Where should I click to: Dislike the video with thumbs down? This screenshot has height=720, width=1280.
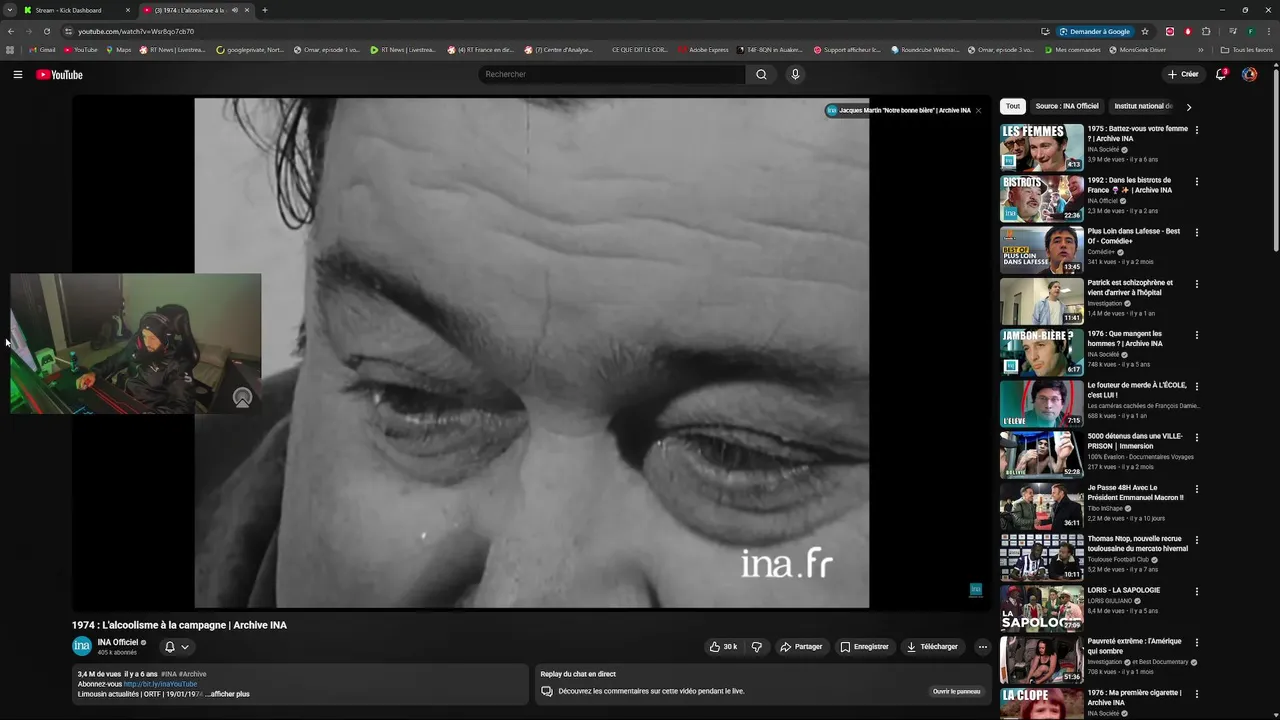tap(757, 647)
